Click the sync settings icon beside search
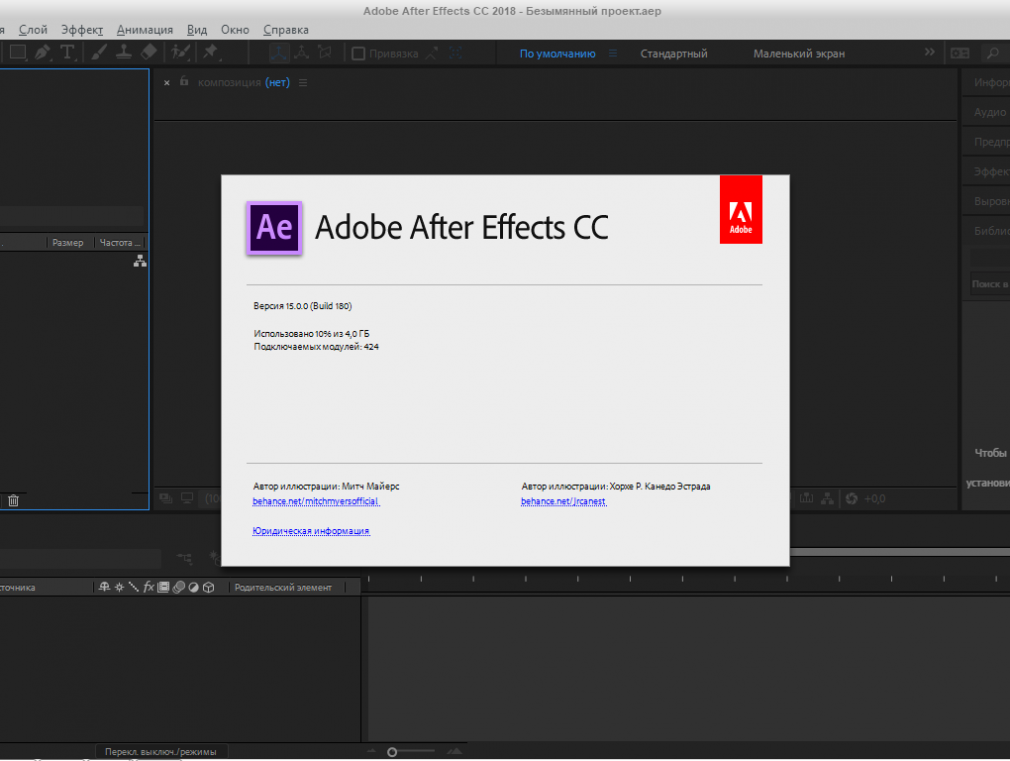 (960, 53)
